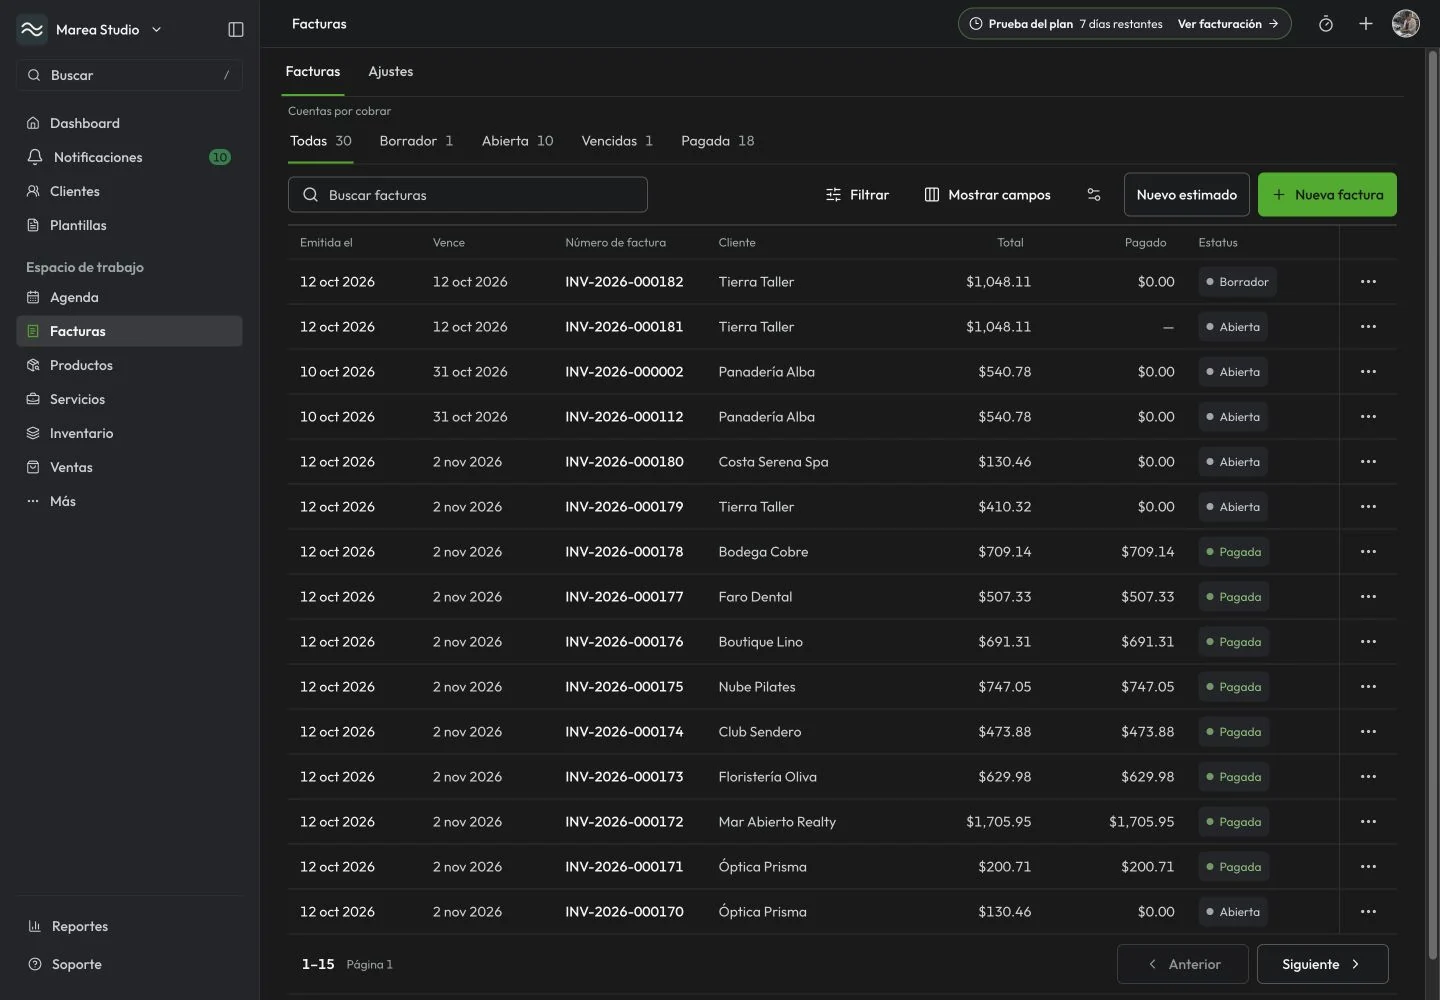Open the user avatar menu

[x=1406, y=24]
